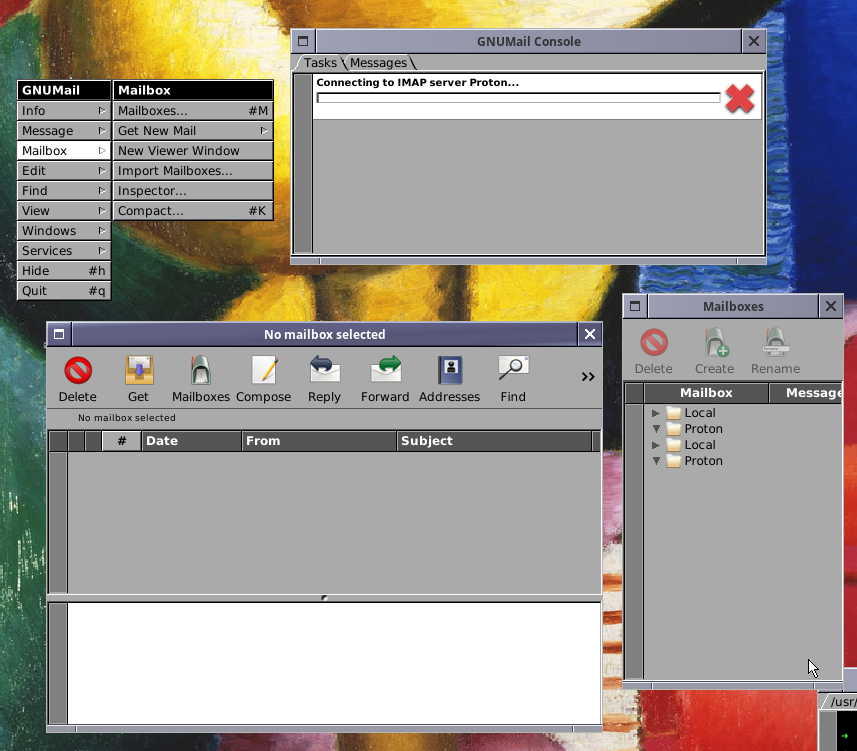Click the Forward toolbar icon
The height and width of the screenshot is (751, 857).
click(385, 372)
